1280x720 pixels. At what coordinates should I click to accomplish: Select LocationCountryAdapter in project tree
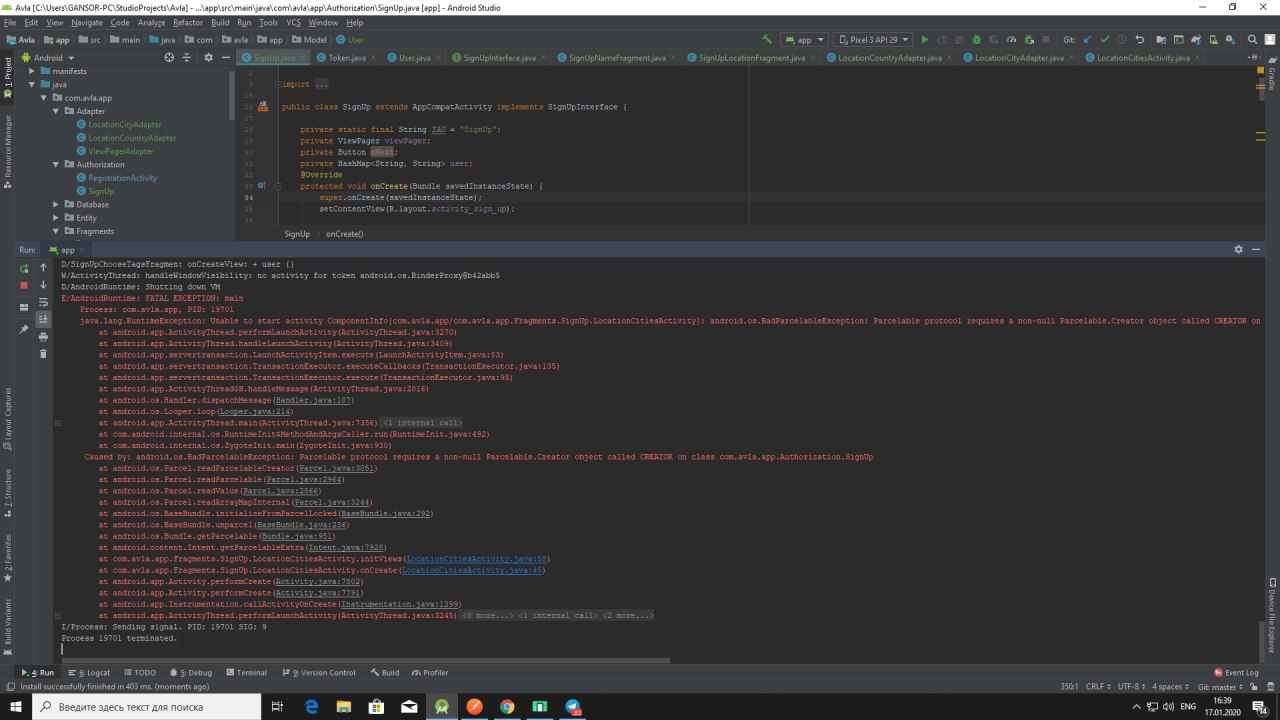(x=132, y=138)
